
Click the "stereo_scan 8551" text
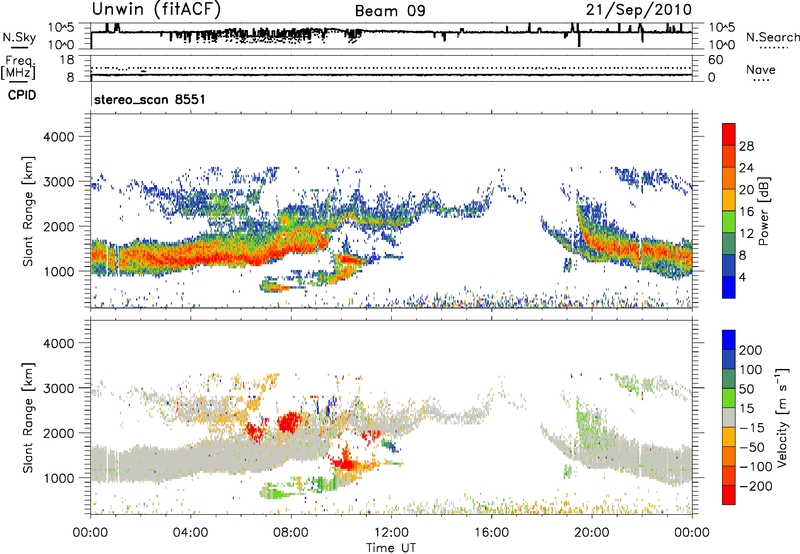(x=149, y=99)
